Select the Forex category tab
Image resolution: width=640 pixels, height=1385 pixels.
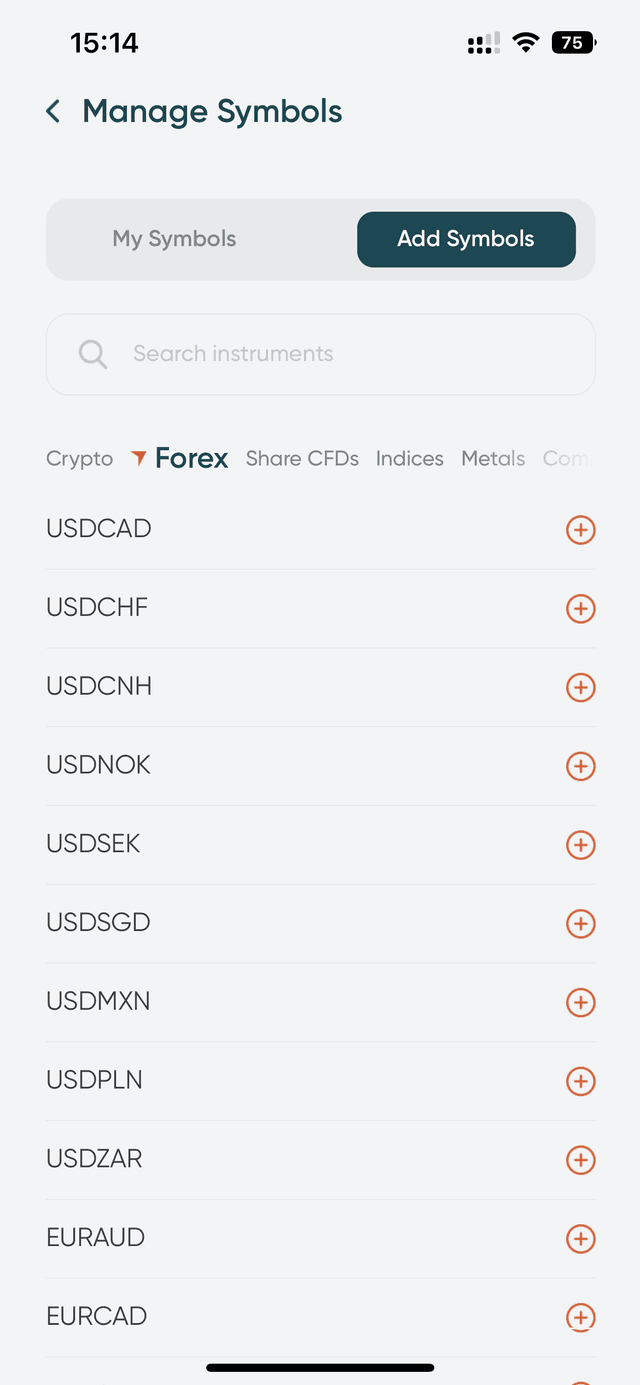(191, 459)
